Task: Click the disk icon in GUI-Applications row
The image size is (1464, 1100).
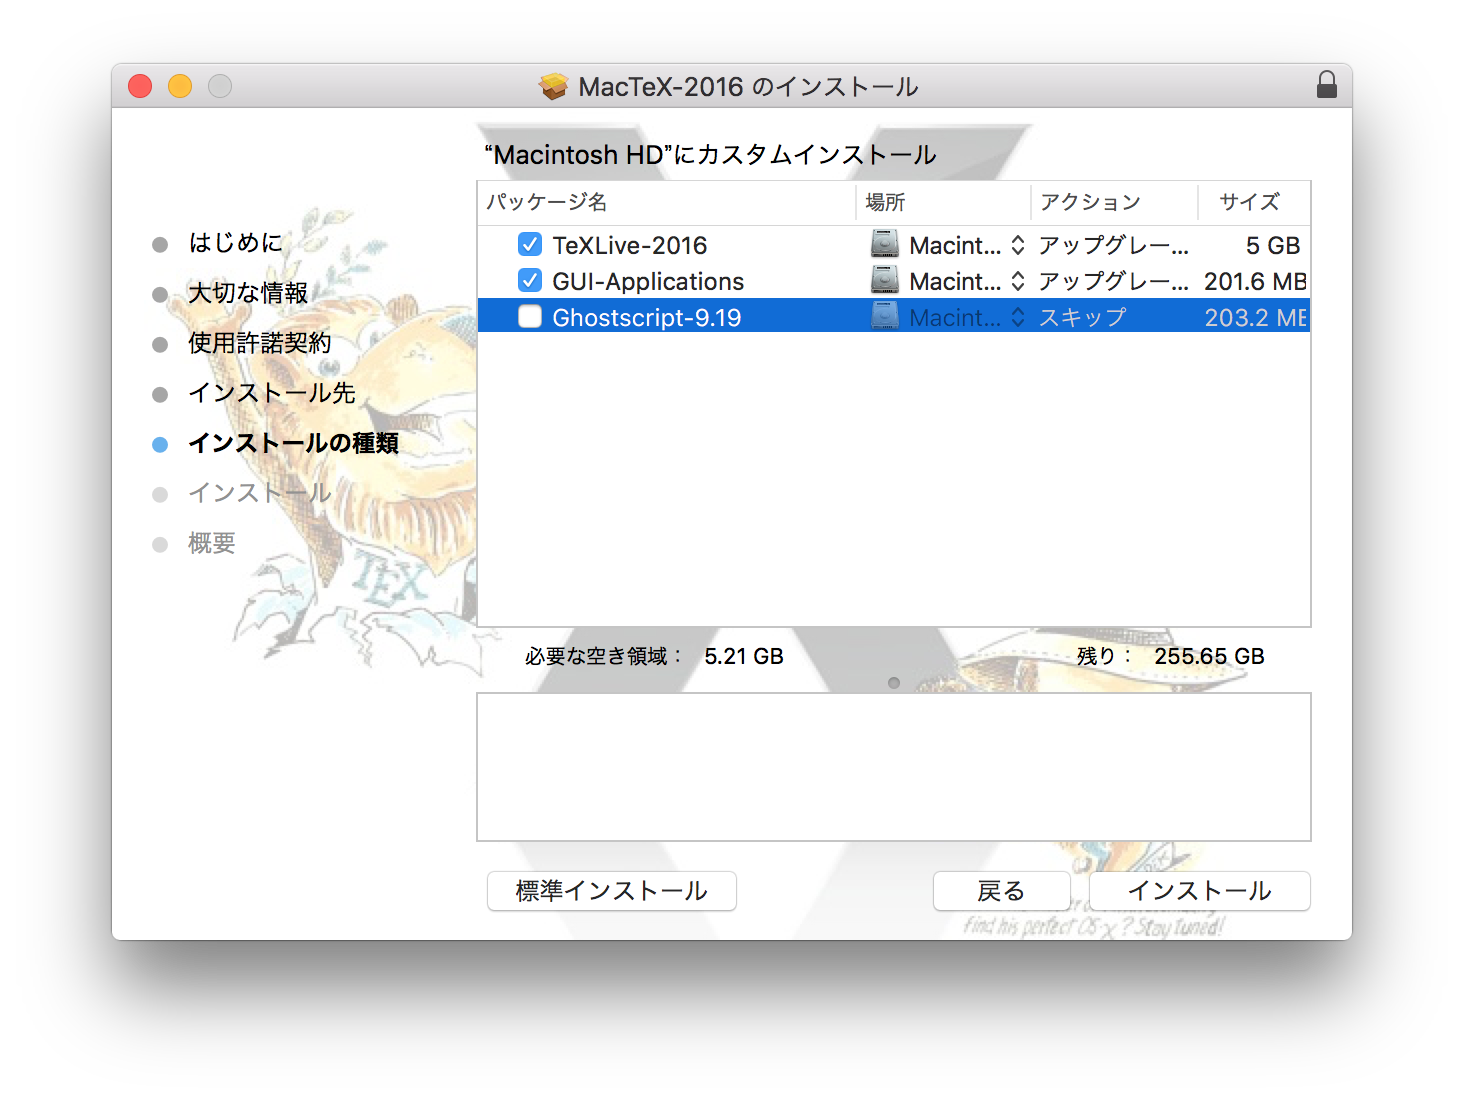Action: pyautogui.click(x=885, y=281)
